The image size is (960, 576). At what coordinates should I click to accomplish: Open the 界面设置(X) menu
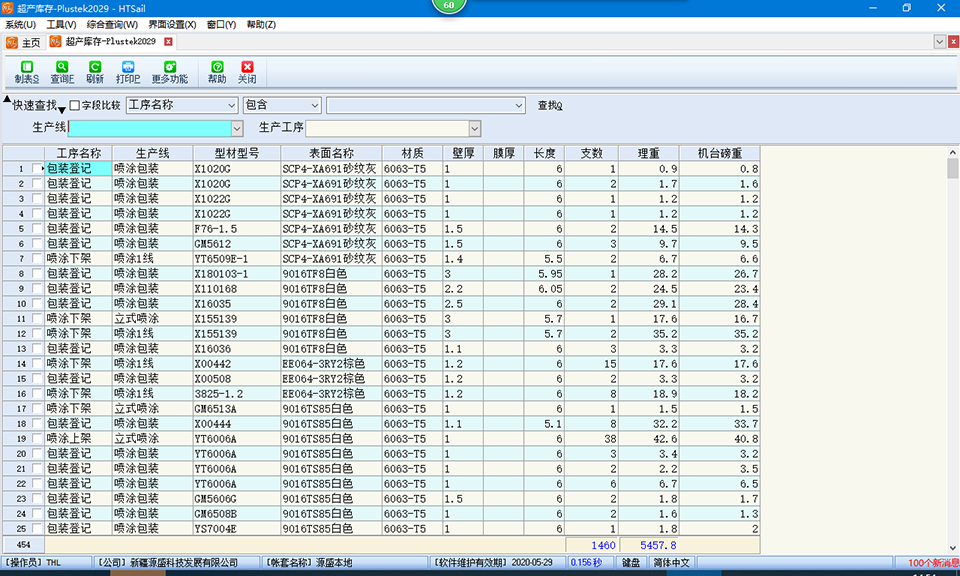pos(172,24)
